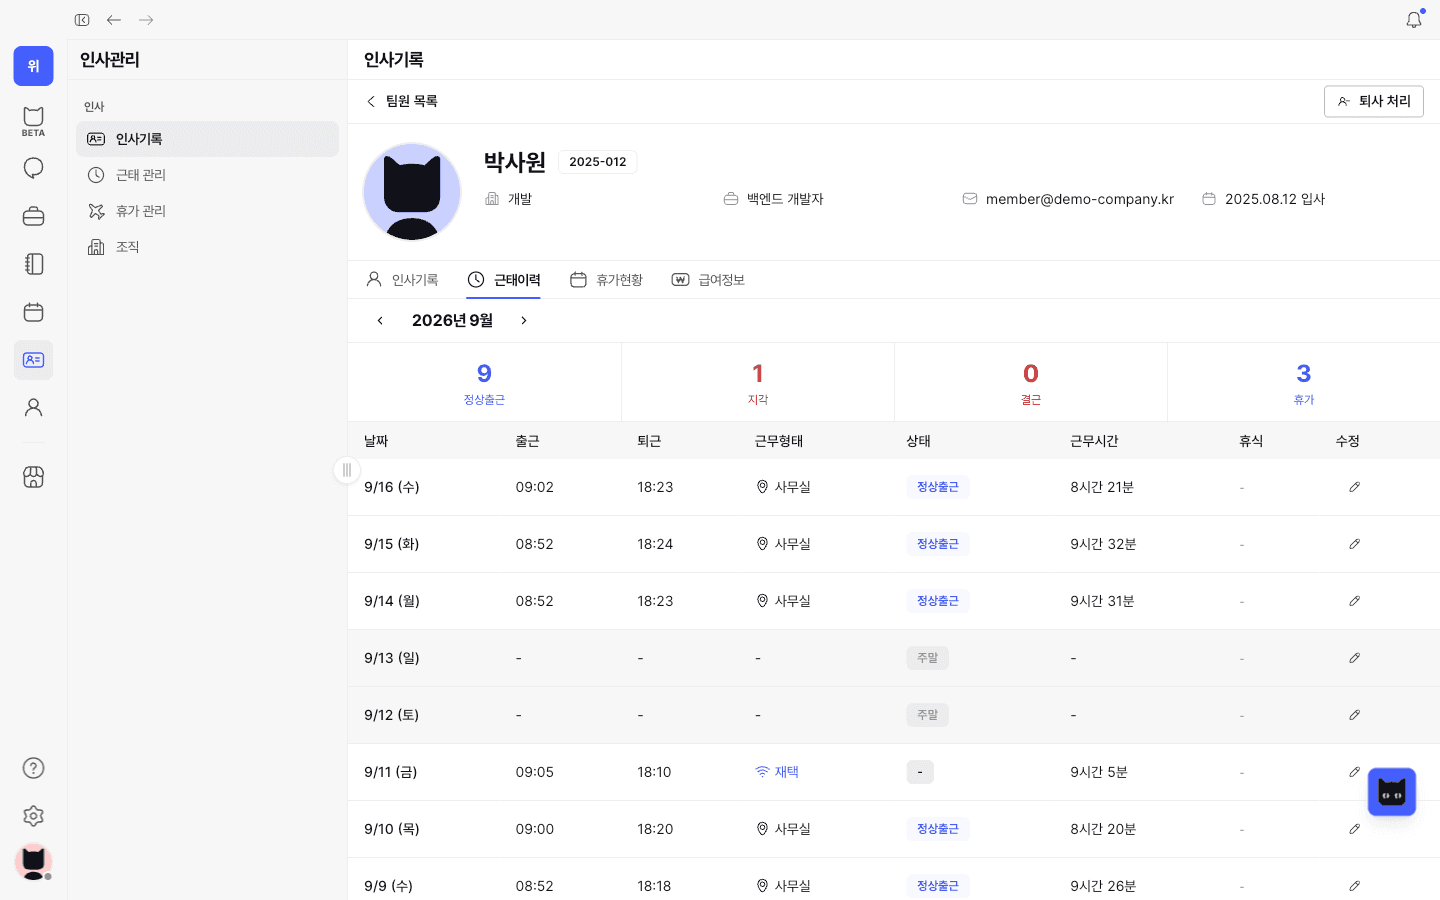Edit the 9/15 (화) attendance row
Viewport: 1440px width, 900px height.
click(x=1355, y=544)
